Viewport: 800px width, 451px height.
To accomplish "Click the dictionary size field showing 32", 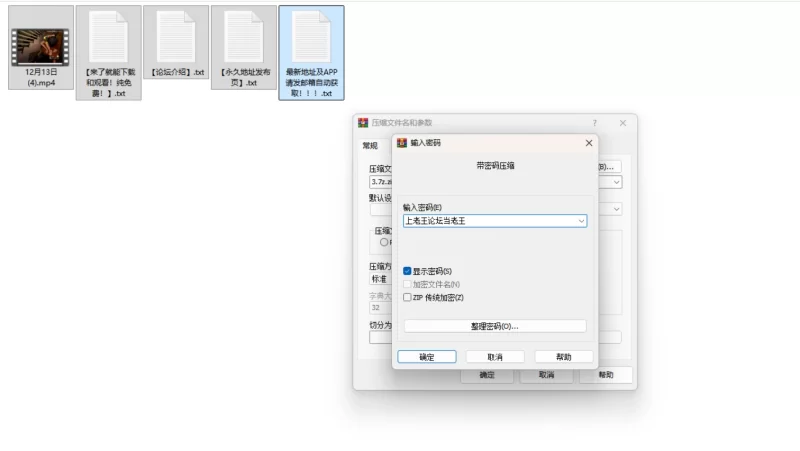I will click(x=381, y=308).
